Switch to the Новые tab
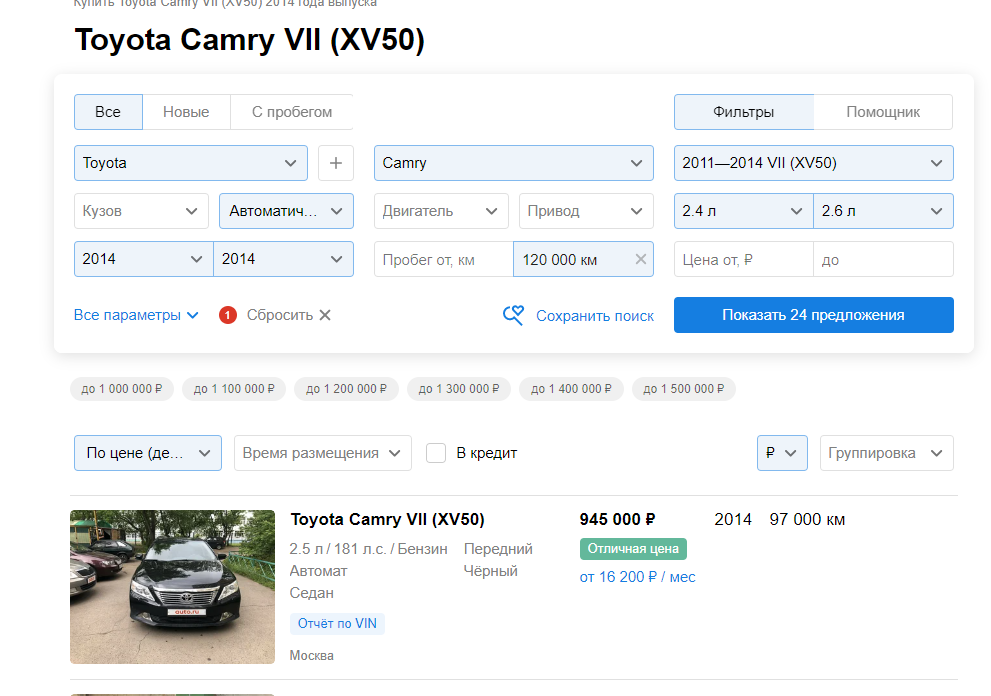This screenshot has width=991, height=696. pos(186,112)
